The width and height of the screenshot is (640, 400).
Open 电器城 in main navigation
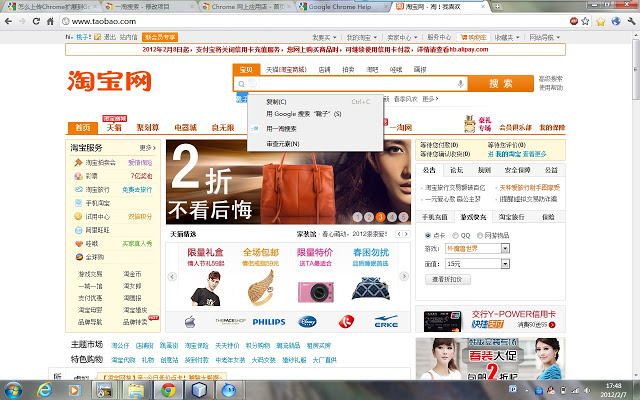185,128
